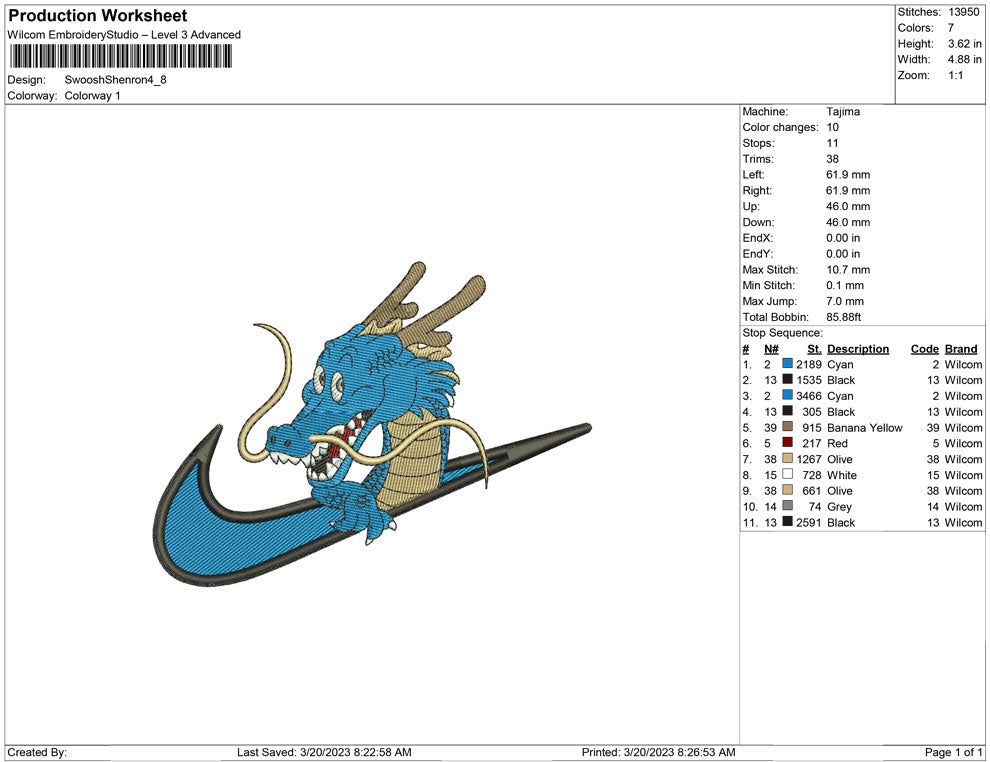990x762 pixels.
Task: Click the Colors value '7'
Action: (951, 28)
